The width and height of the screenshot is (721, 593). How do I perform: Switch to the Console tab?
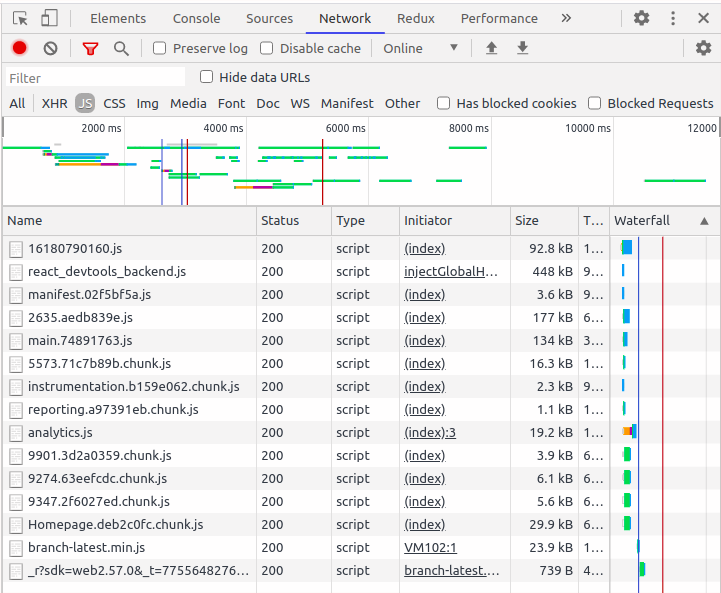point(196,18)
